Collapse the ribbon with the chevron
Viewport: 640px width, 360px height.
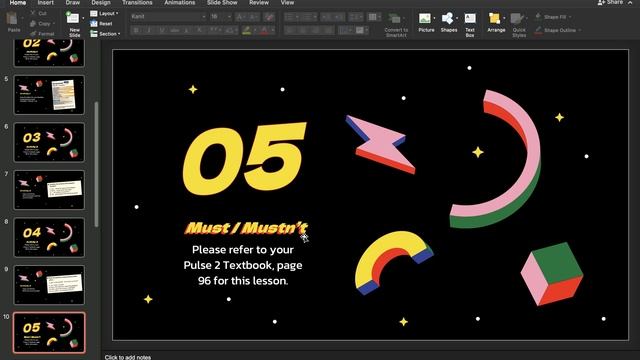630,2
